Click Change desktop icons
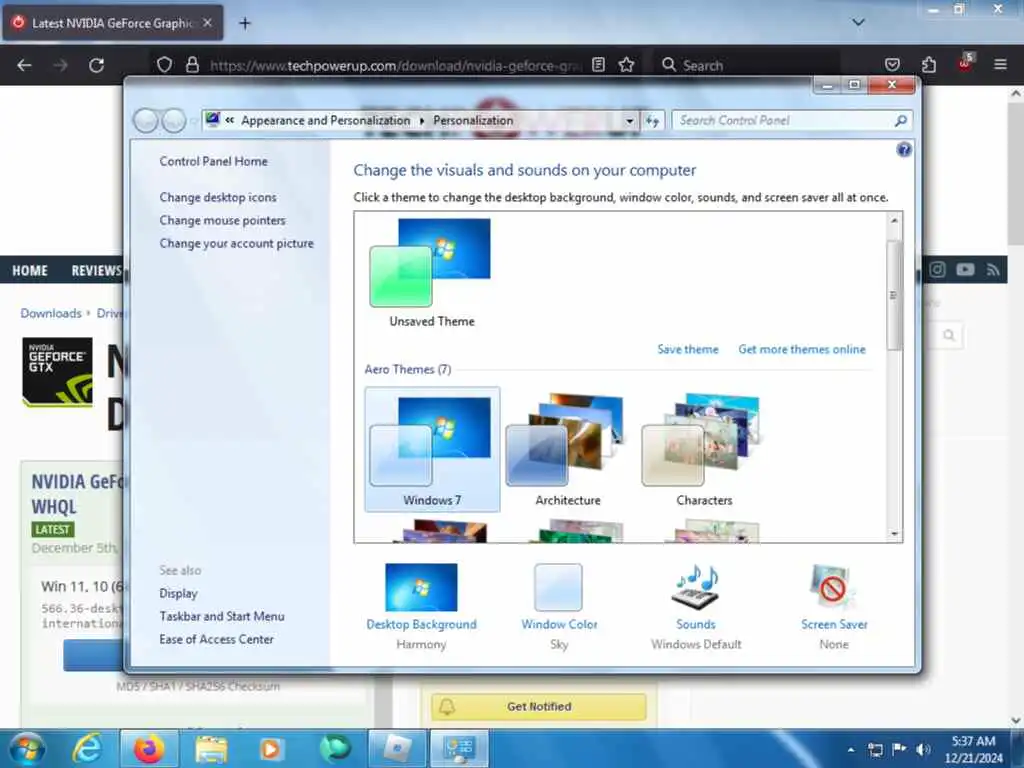The width and height of the screenshot is (1024, 768). (218, 197)
